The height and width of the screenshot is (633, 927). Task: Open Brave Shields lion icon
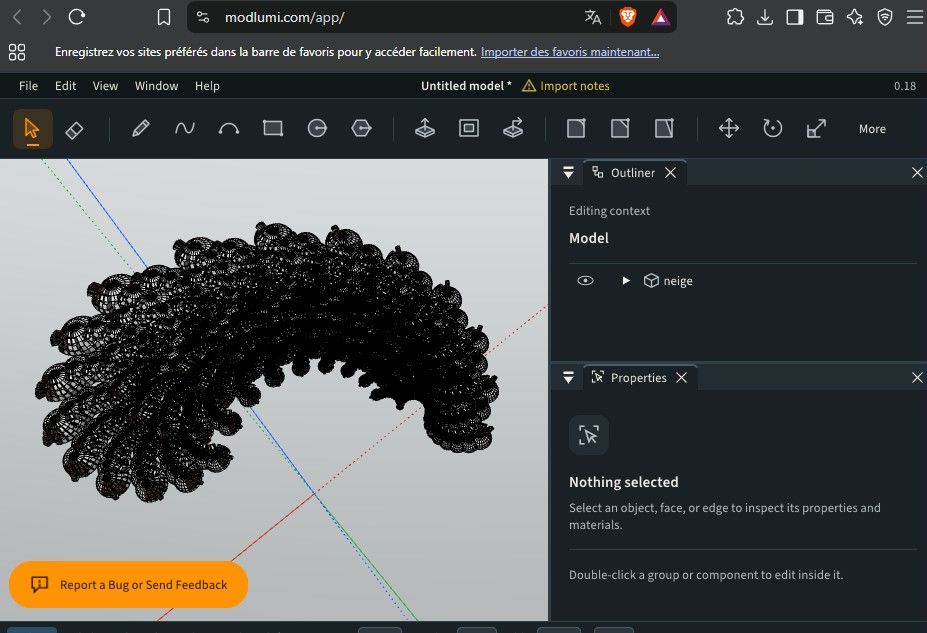(627, 17)
